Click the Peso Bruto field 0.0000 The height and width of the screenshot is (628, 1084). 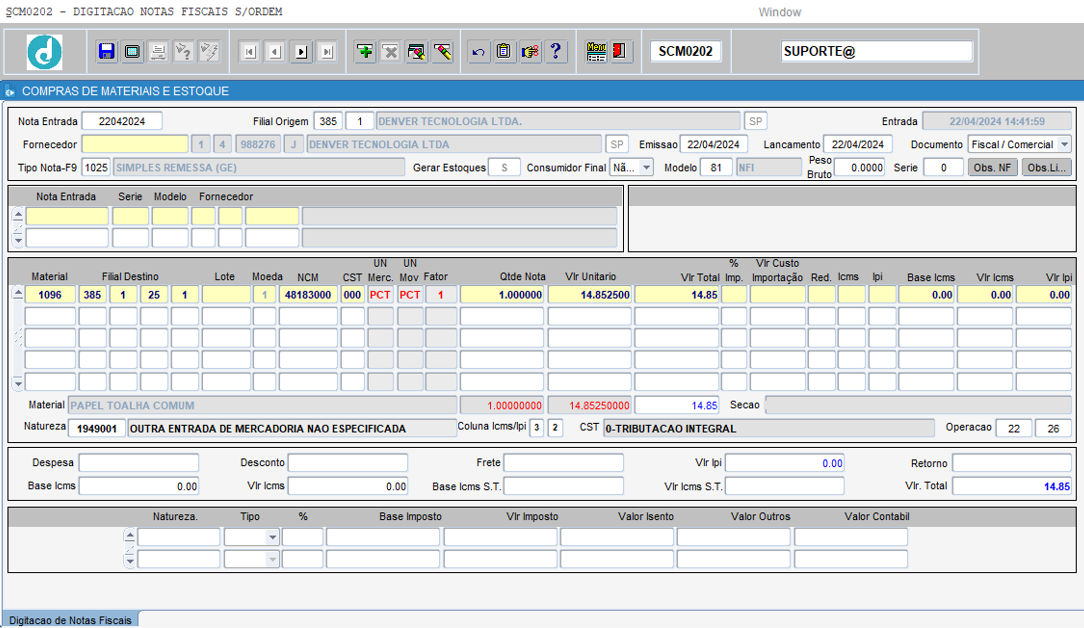point(859,167)
